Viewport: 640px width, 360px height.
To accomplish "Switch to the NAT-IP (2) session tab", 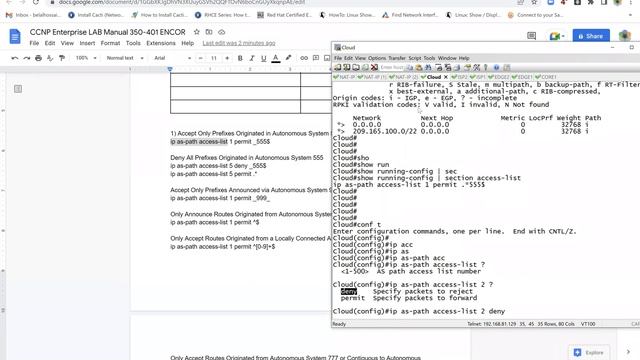I will point(404,77).
